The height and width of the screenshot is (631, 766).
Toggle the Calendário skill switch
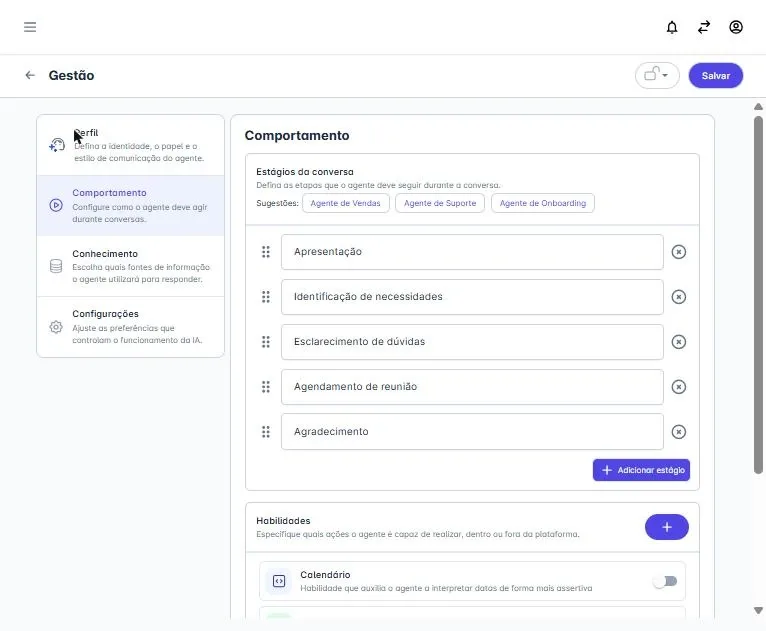coord(665,581)
